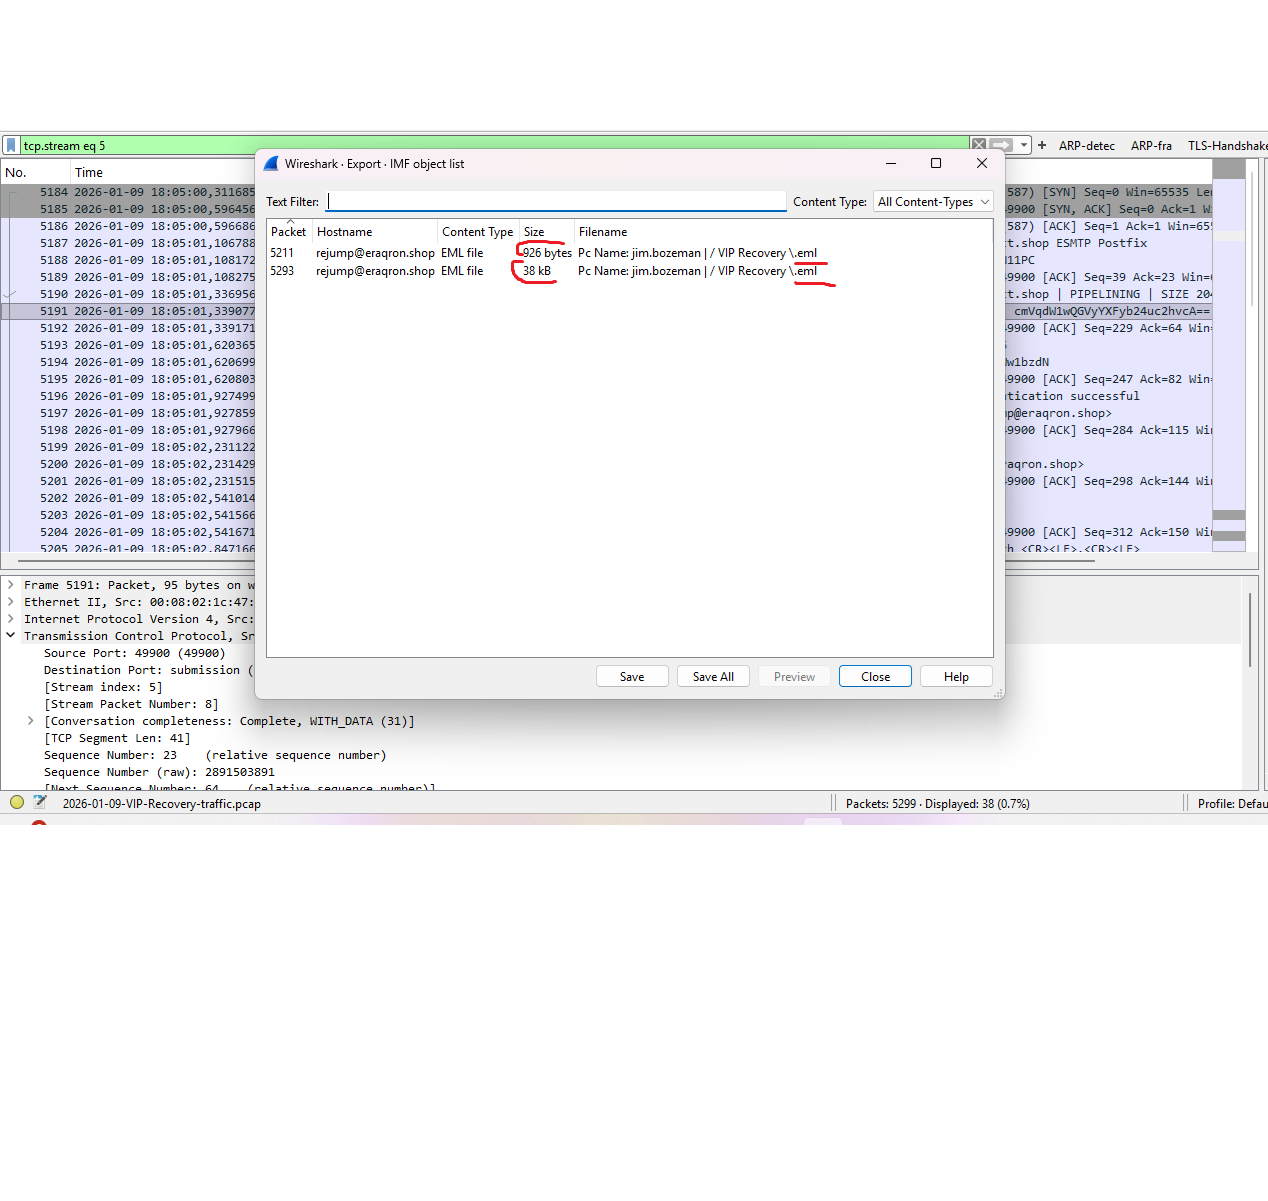Select packet 5198 in the packet list

pos(128,430)
